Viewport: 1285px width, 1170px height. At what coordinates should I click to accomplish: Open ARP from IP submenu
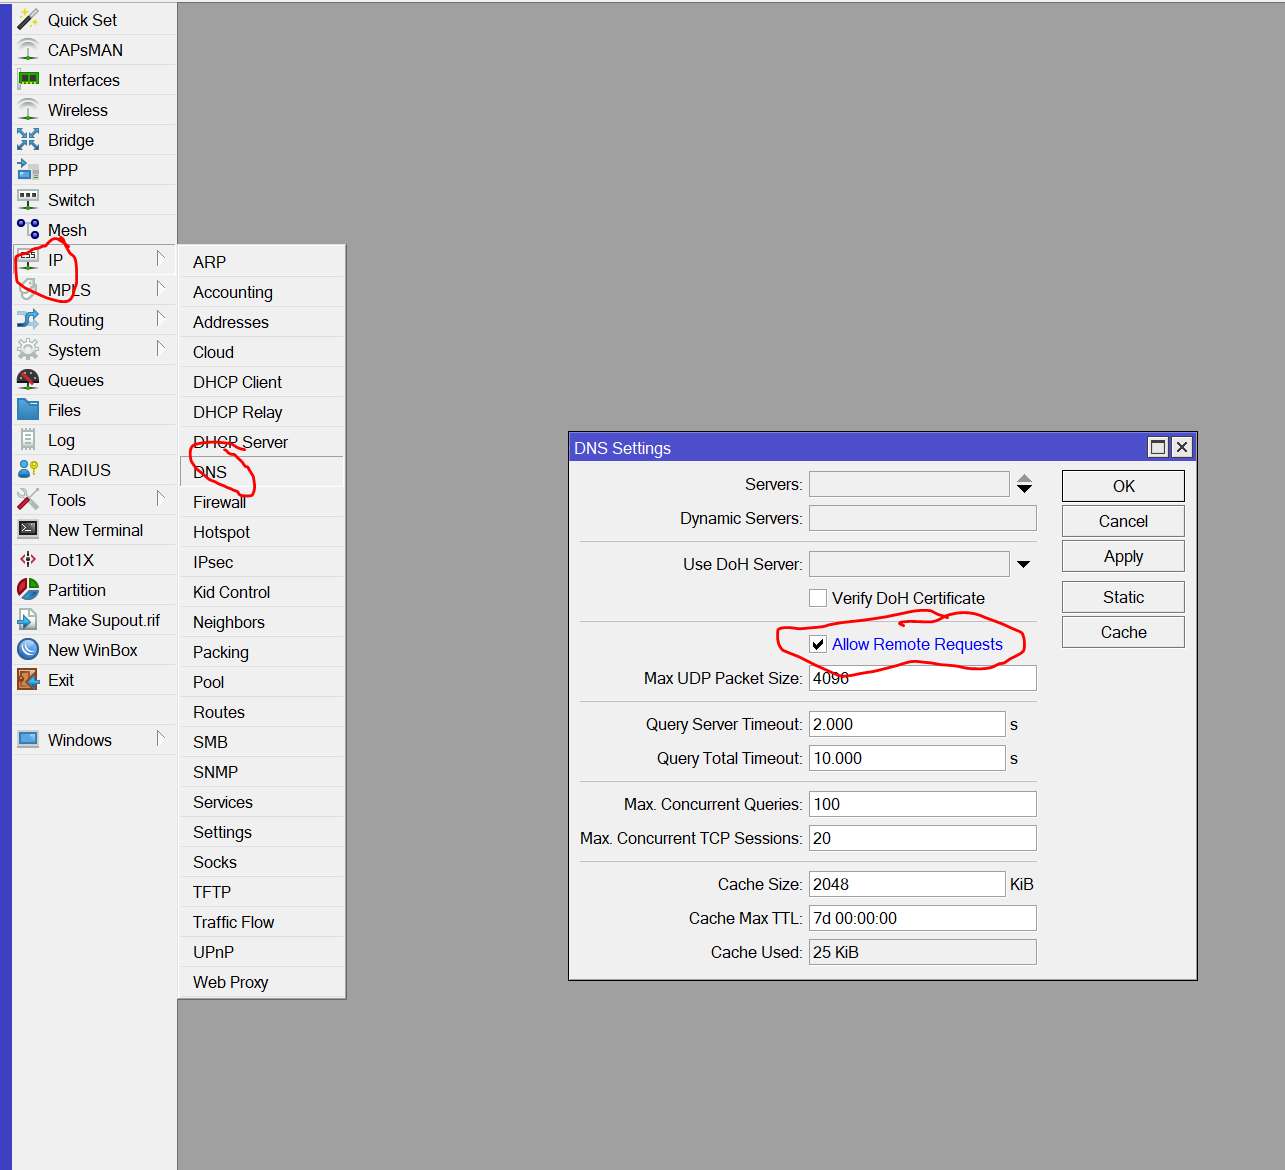coord(262,262)
